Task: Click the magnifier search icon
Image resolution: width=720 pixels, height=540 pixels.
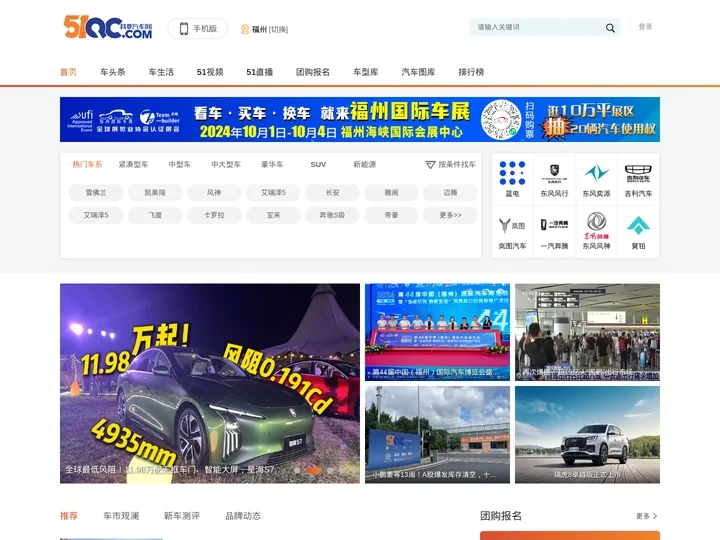Action: click(x=610, y=28)
